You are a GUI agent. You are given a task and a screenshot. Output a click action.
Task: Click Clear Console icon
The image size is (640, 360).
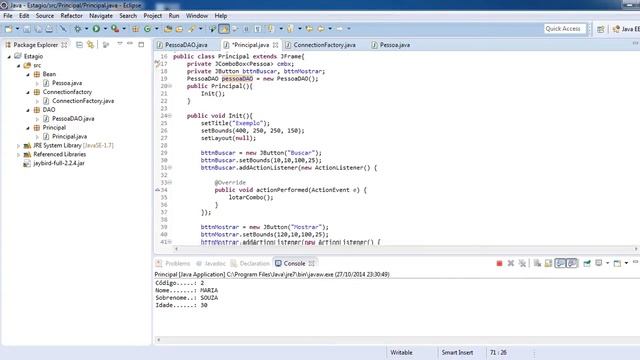(x=537, y=264)
